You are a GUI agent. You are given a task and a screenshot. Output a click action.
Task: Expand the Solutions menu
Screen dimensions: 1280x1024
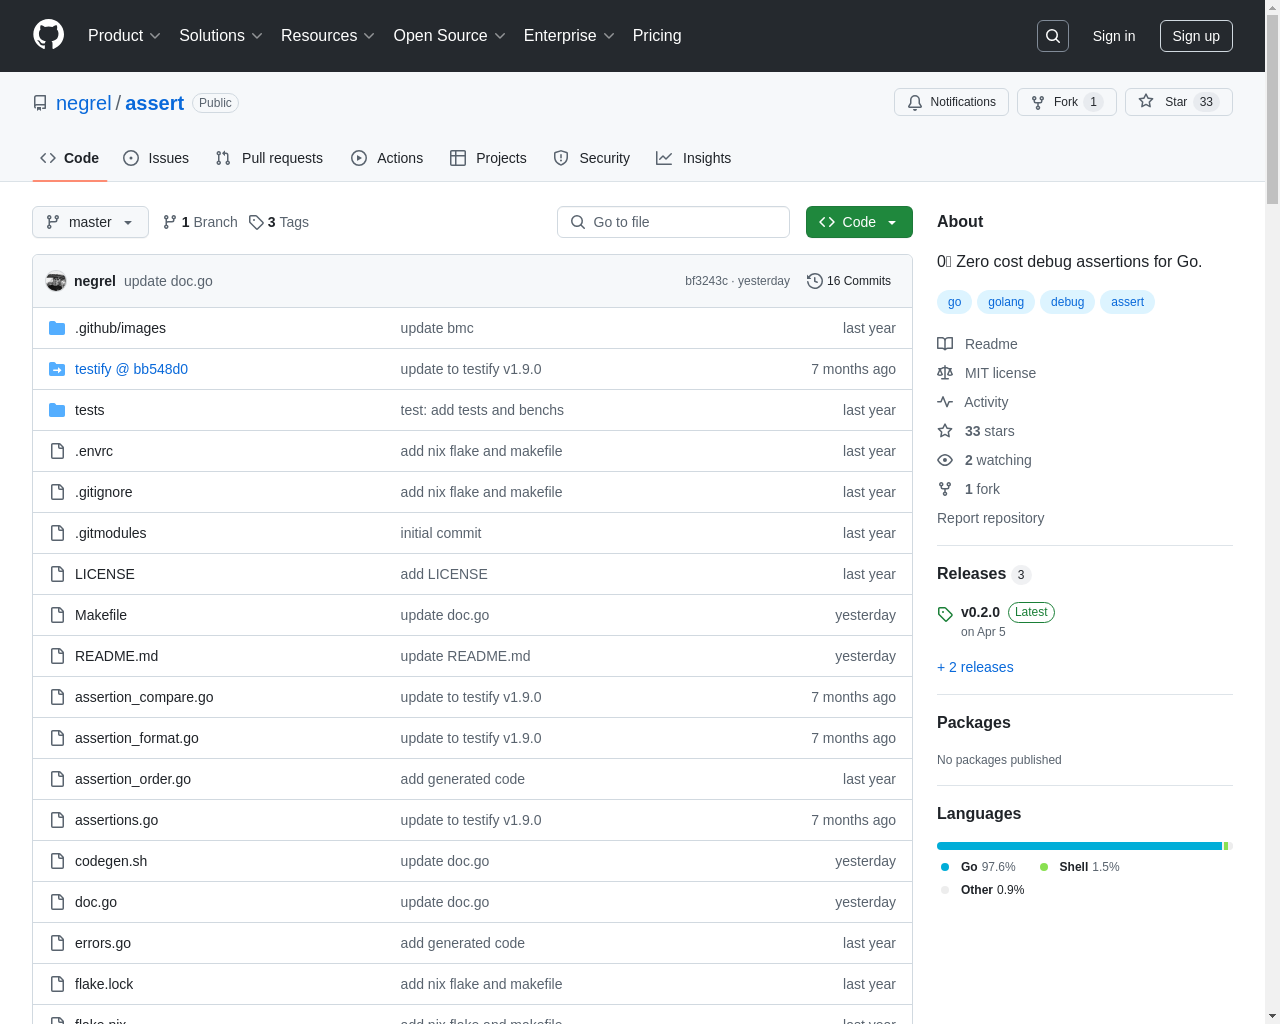[221, 36]
